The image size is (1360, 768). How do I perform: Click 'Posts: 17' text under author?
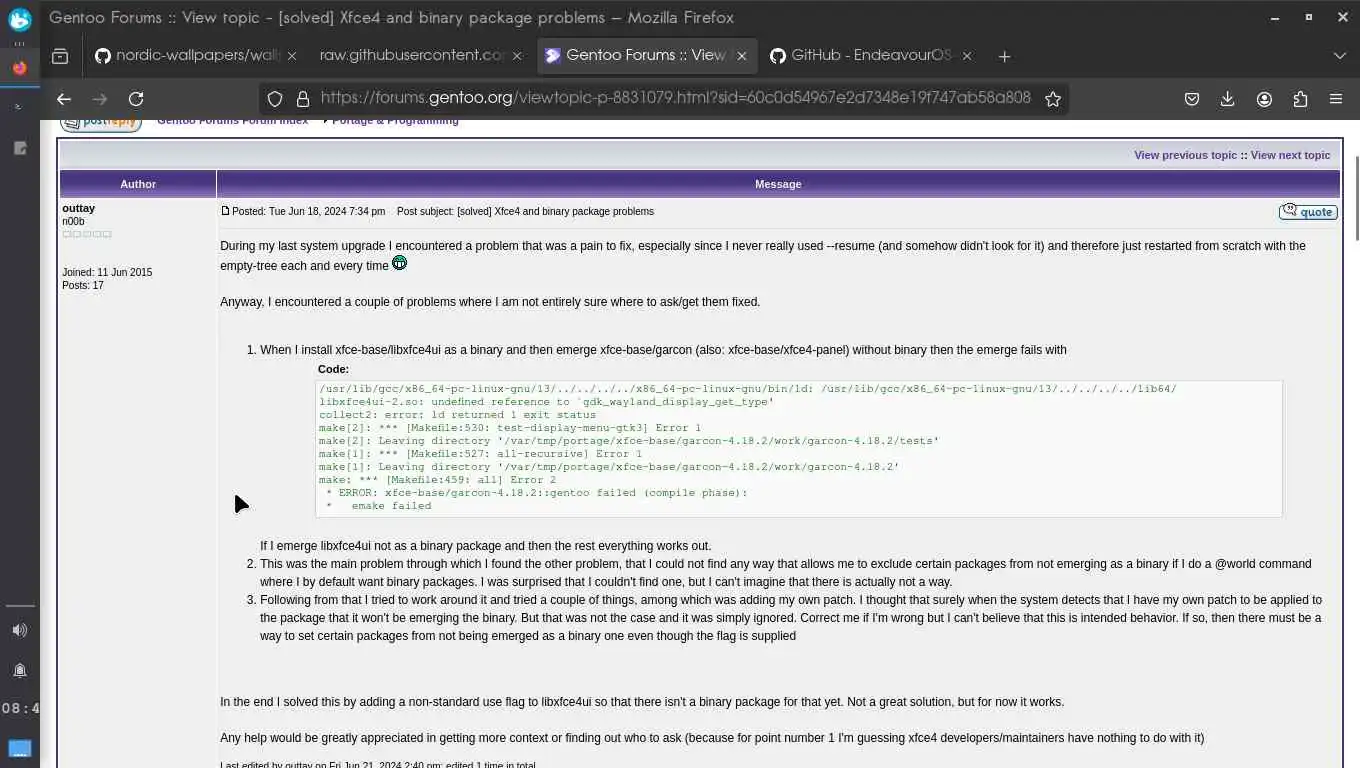[x=83, y=285]
